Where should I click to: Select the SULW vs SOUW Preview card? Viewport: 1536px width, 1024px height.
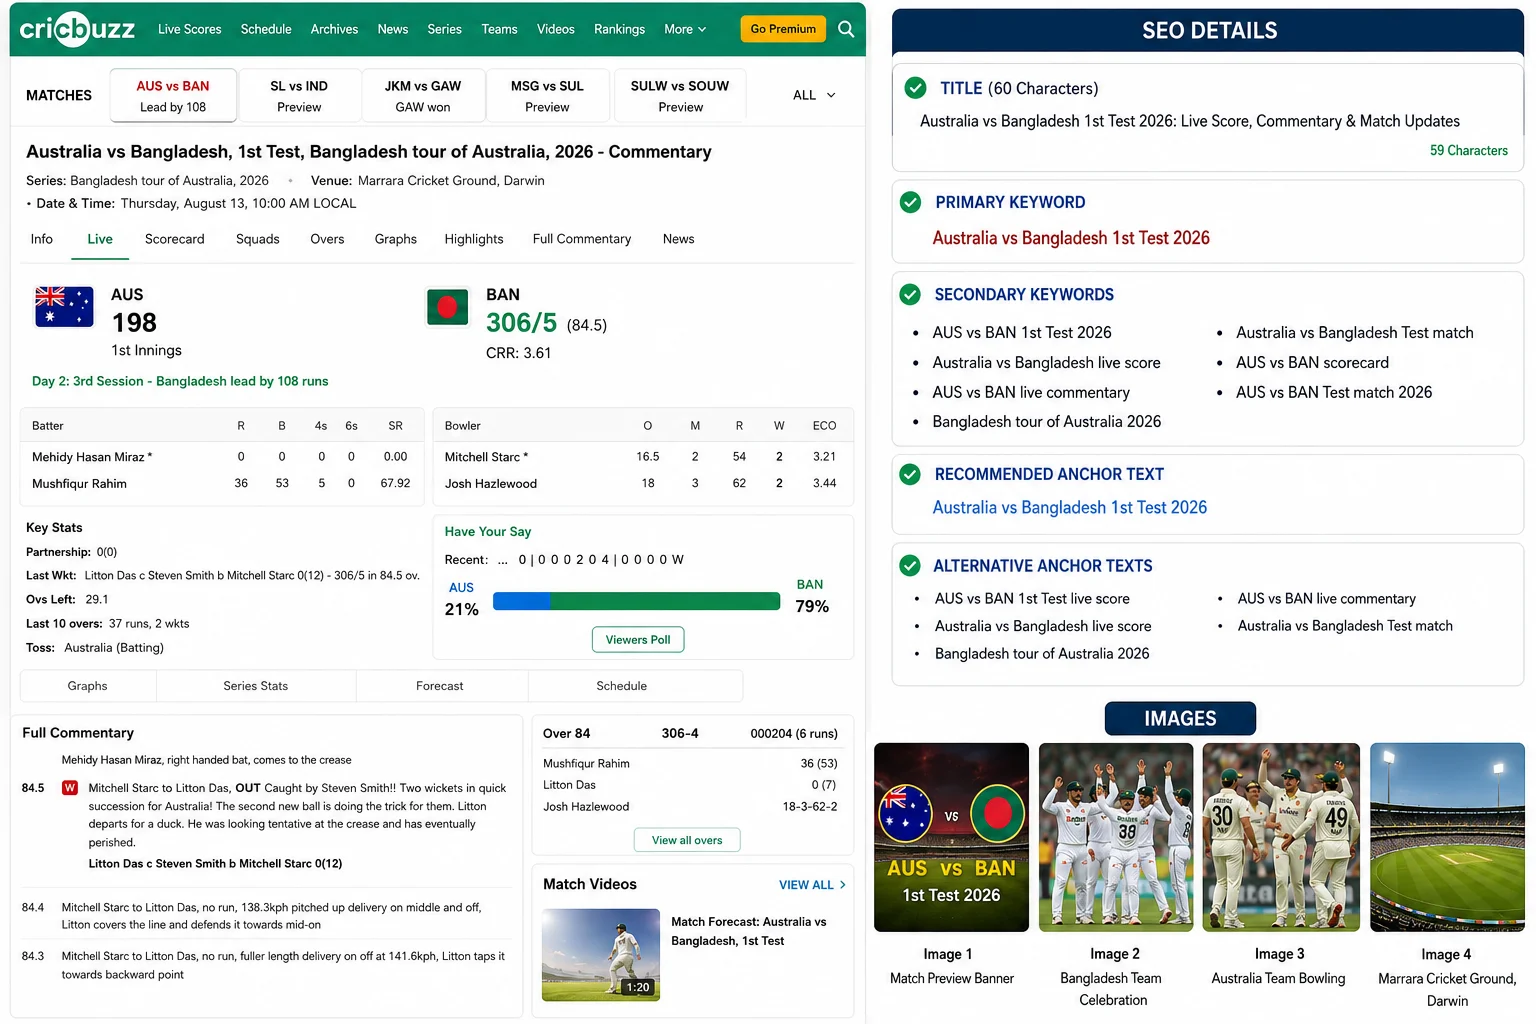click(x=680, y=95)
